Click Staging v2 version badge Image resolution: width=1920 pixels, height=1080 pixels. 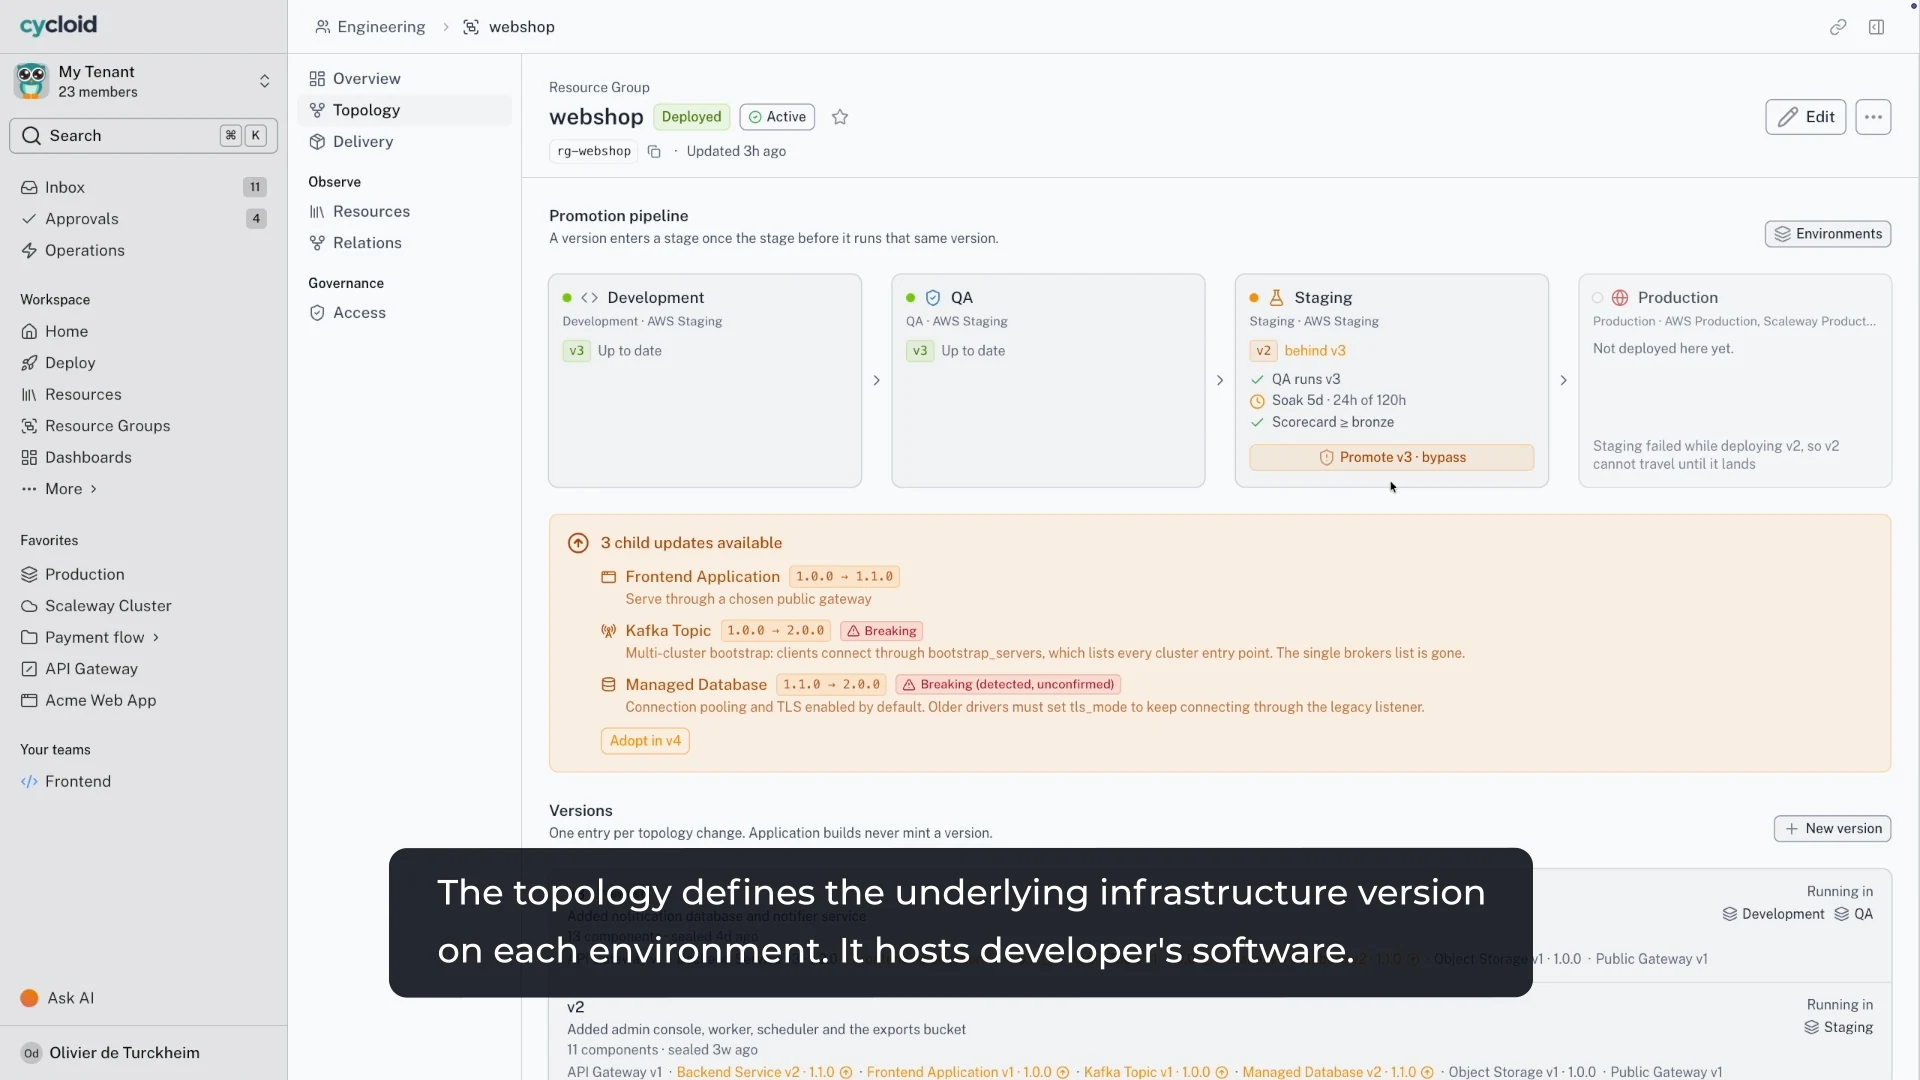pyautogui.click(x=1263, y=351)
